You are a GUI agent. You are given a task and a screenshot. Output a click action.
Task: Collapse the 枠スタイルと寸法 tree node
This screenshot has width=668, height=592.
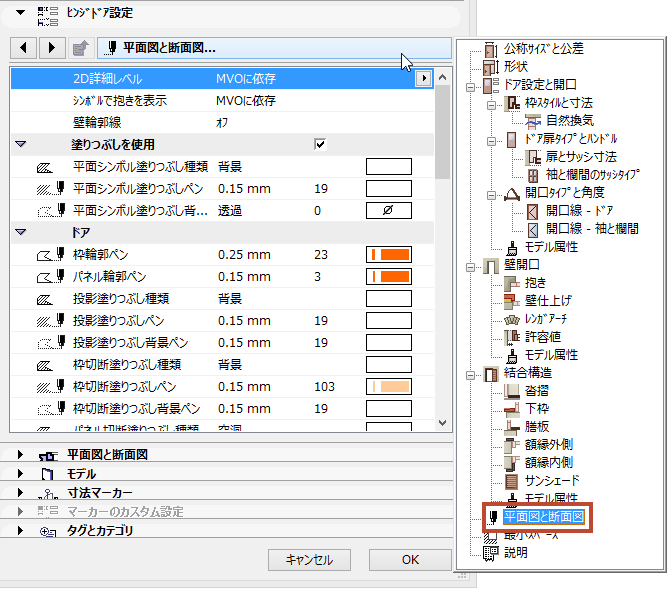click(x=491, y=105)
